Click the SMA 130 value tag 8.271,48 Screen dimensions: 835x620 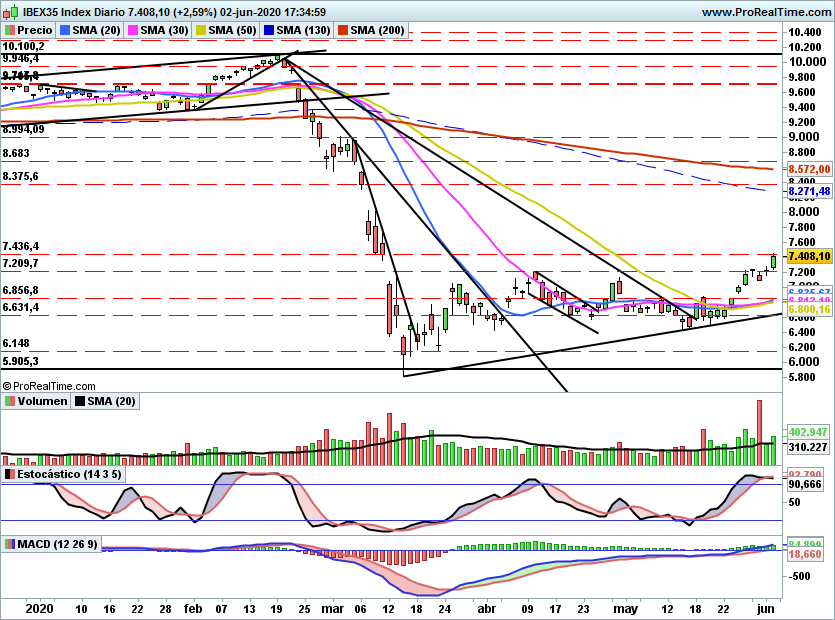point(809,191)
